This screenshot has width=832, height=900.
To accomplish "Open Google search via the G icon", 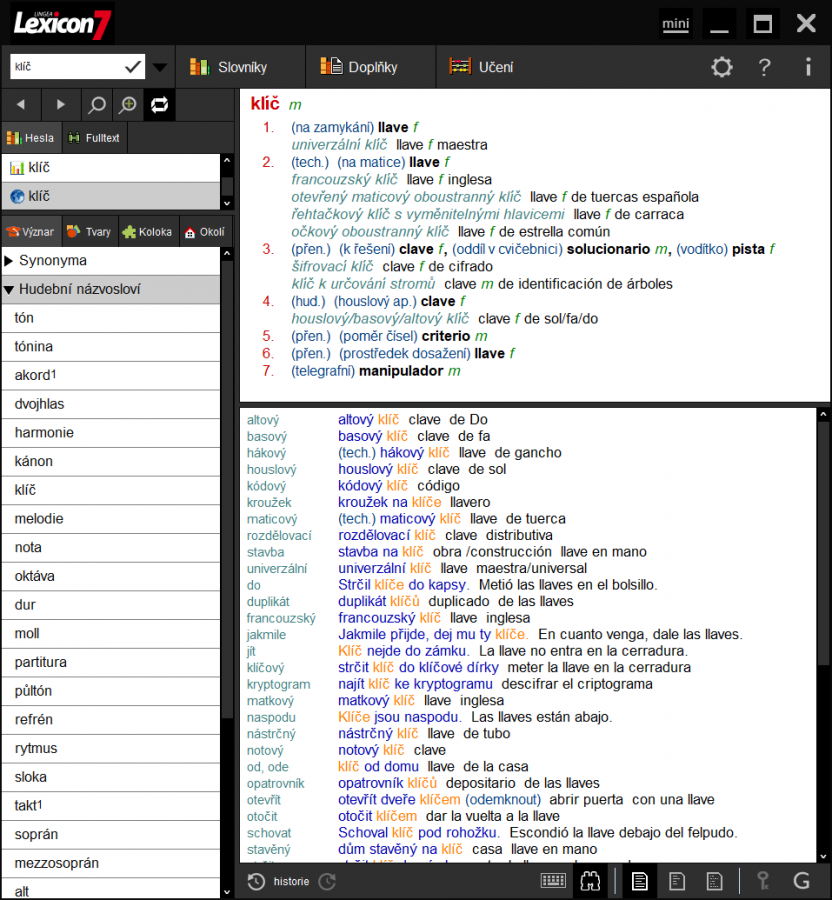I will coord(801,881).
